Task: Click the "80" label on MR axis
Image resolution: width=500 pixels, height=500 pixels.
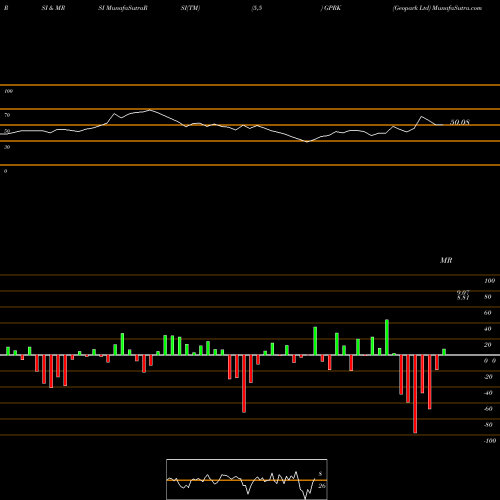Action: (x=488, y=297)
